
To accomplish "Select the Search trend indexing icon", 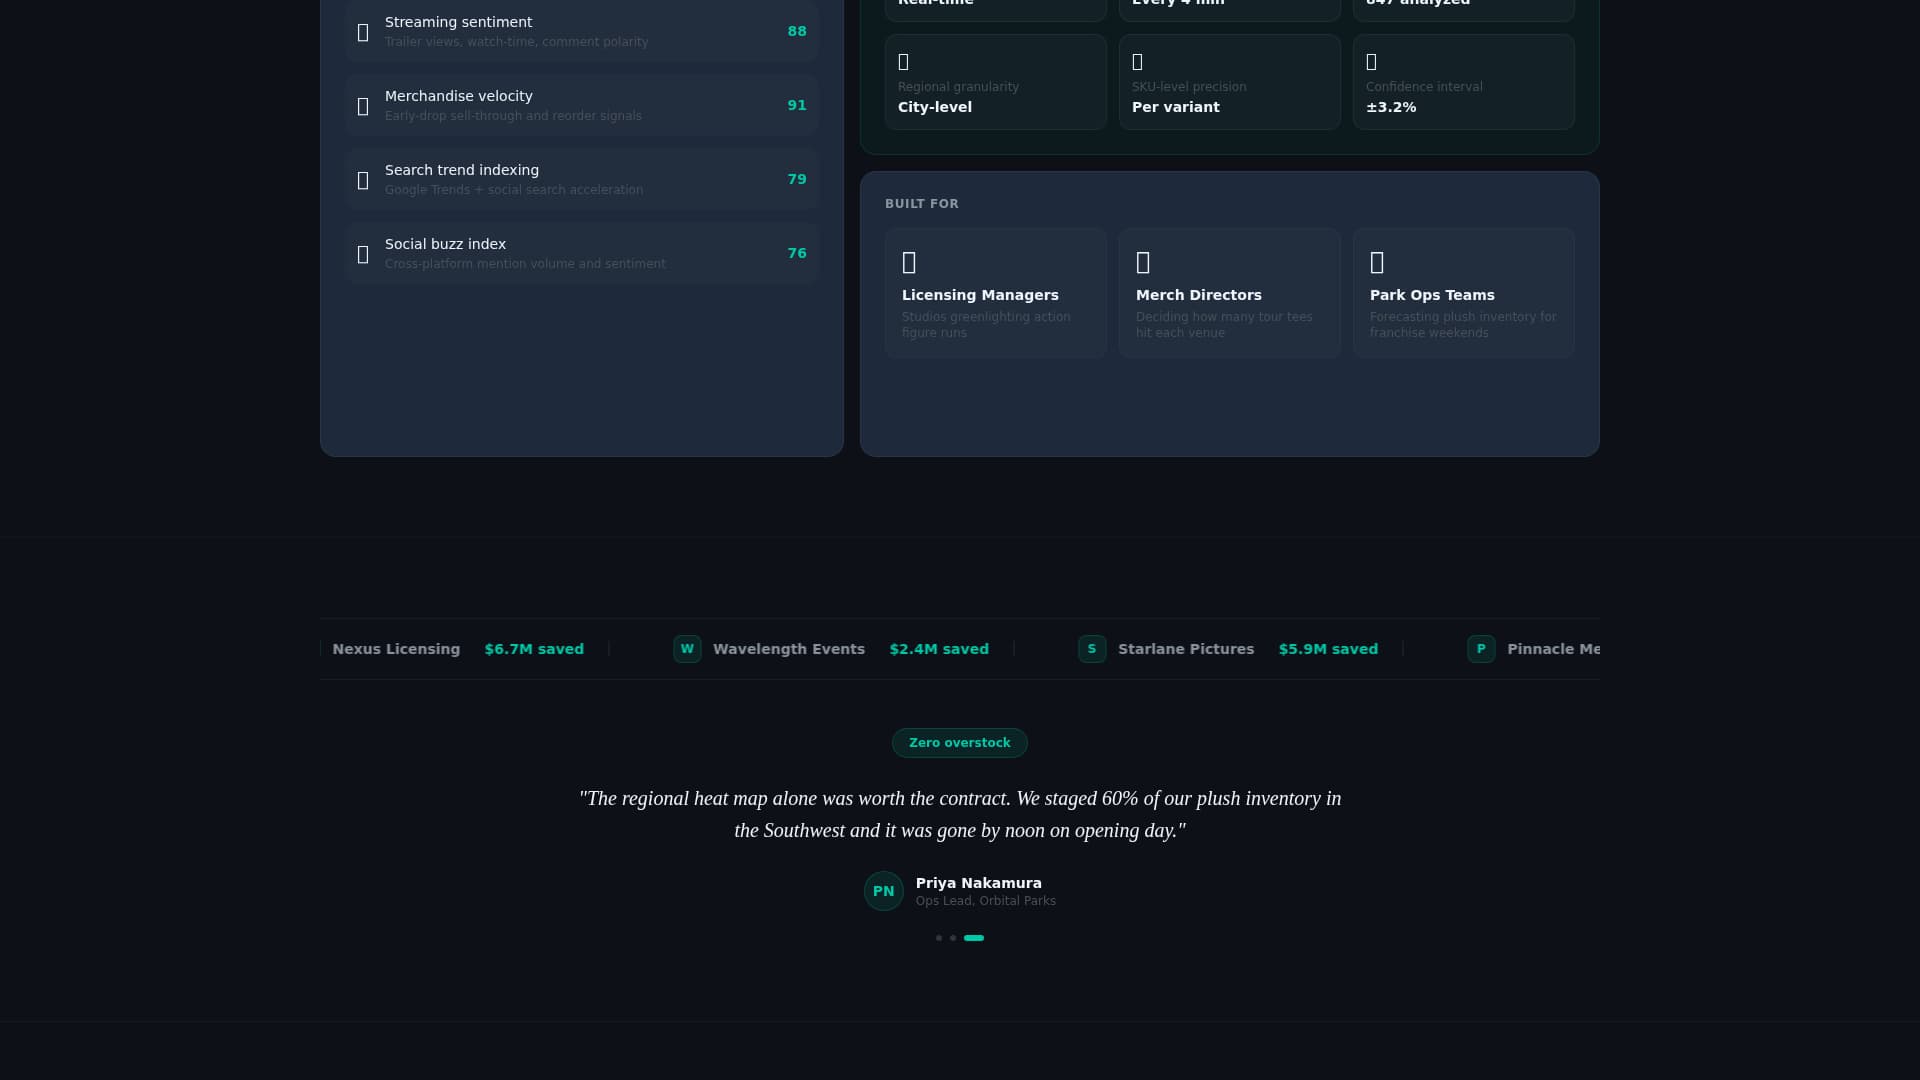I will click(363, 180).
